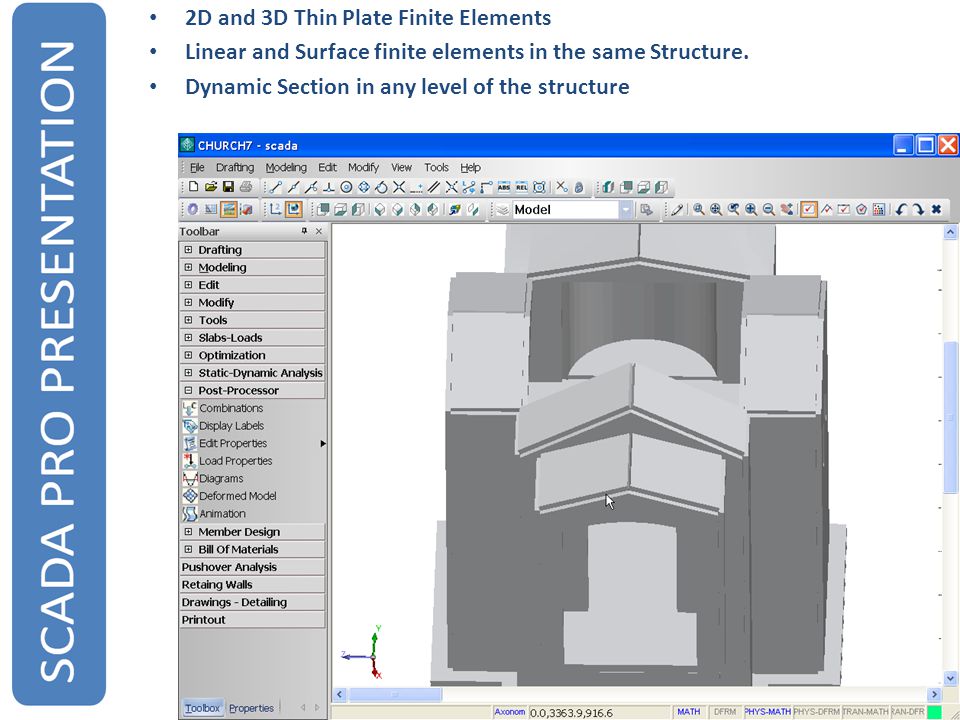This screenshot has width=960, height=720.
Task: Toggle PHYS-MATH mode in status bar
Action: click(767, 712)
